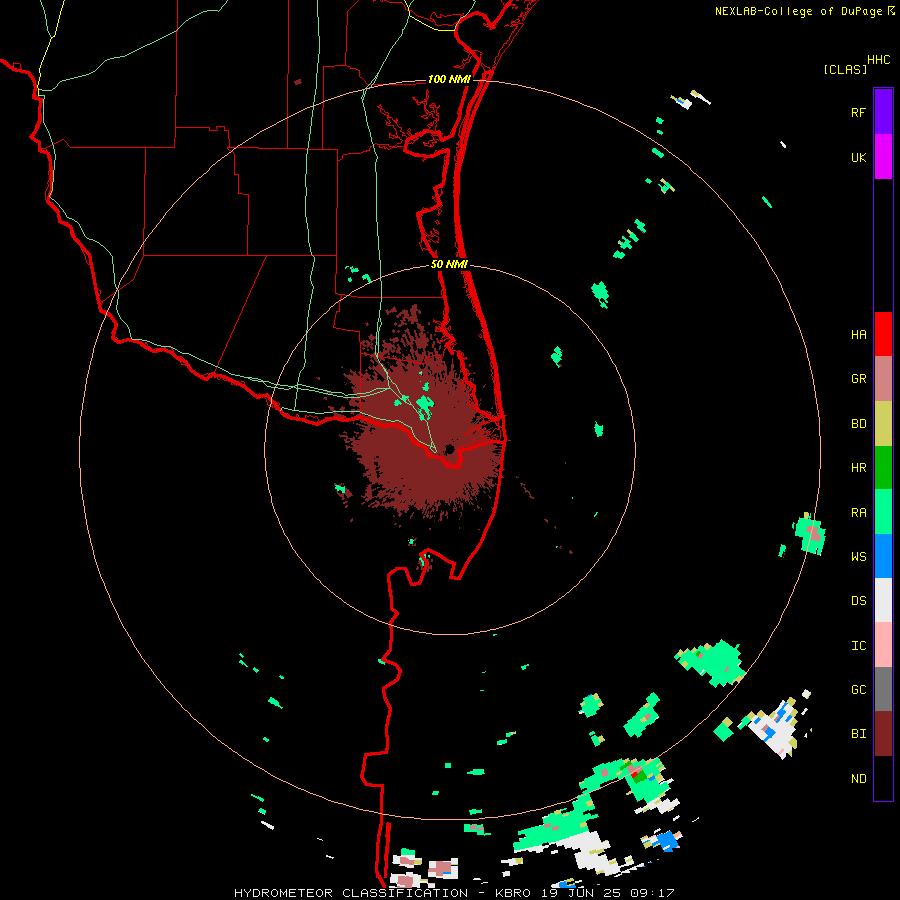Click the ND black legend swatch
The width and height of the screenshot is (900, 900).
click(x=883, y=778)
